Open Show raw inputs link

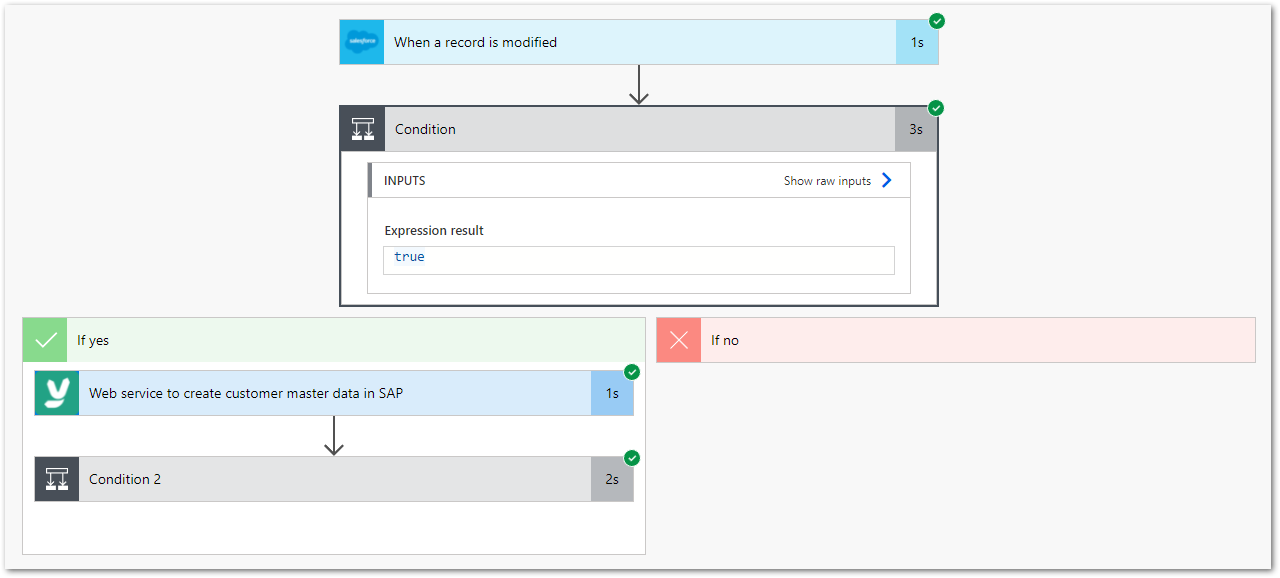point(827,181)
